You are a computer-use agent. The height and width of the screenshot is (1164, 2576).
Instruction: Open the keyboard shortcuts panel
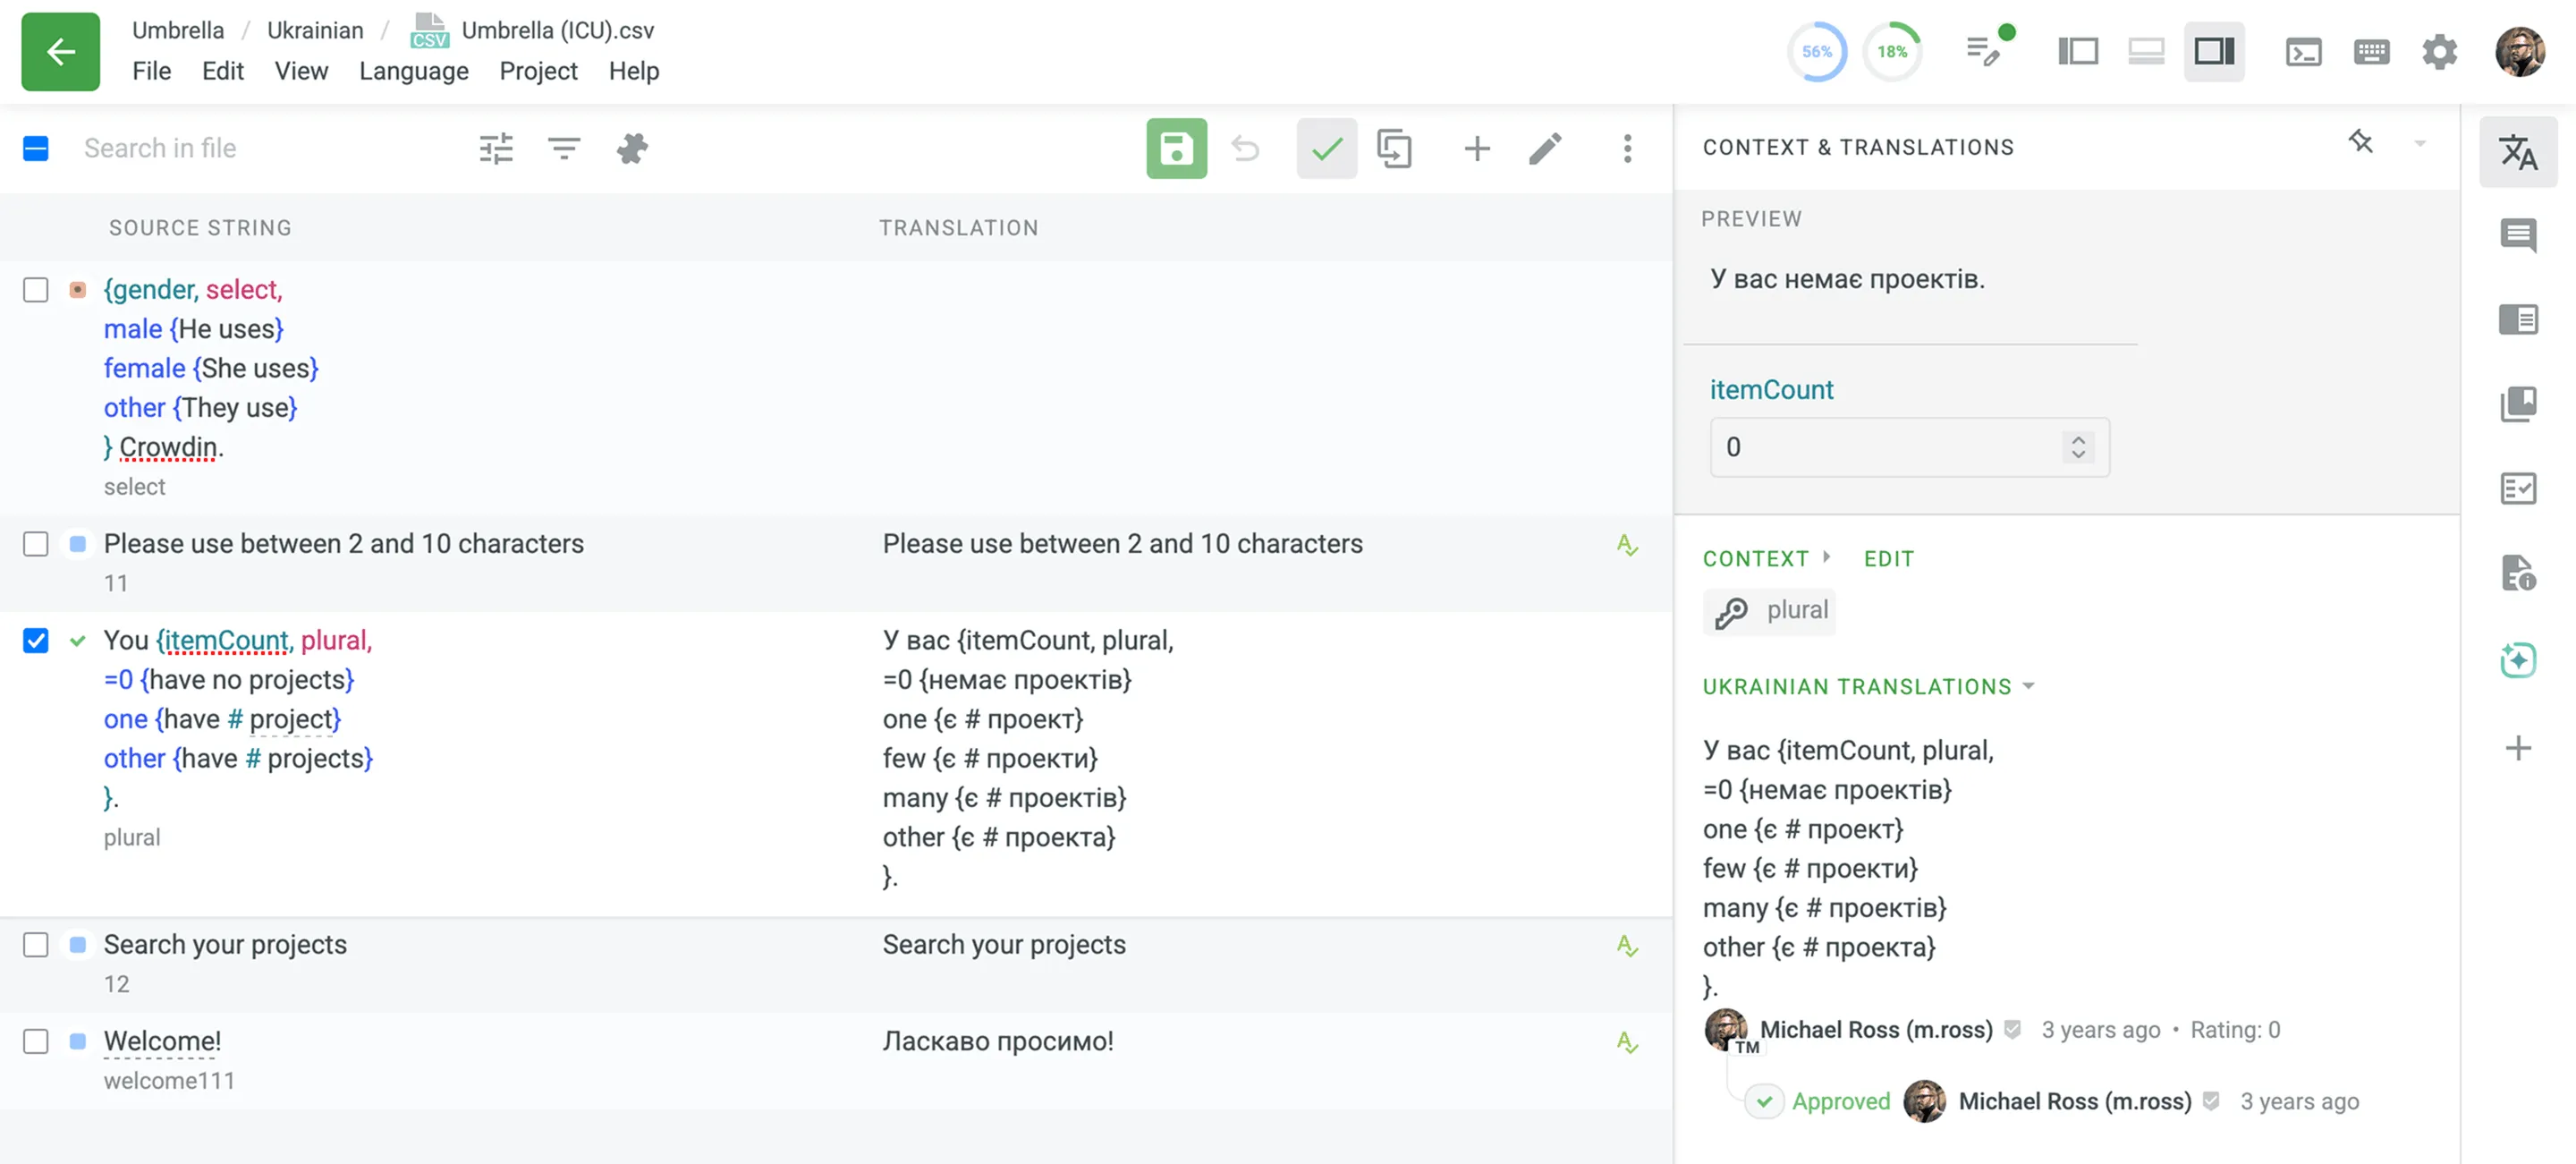click(x=2372, y=51)
